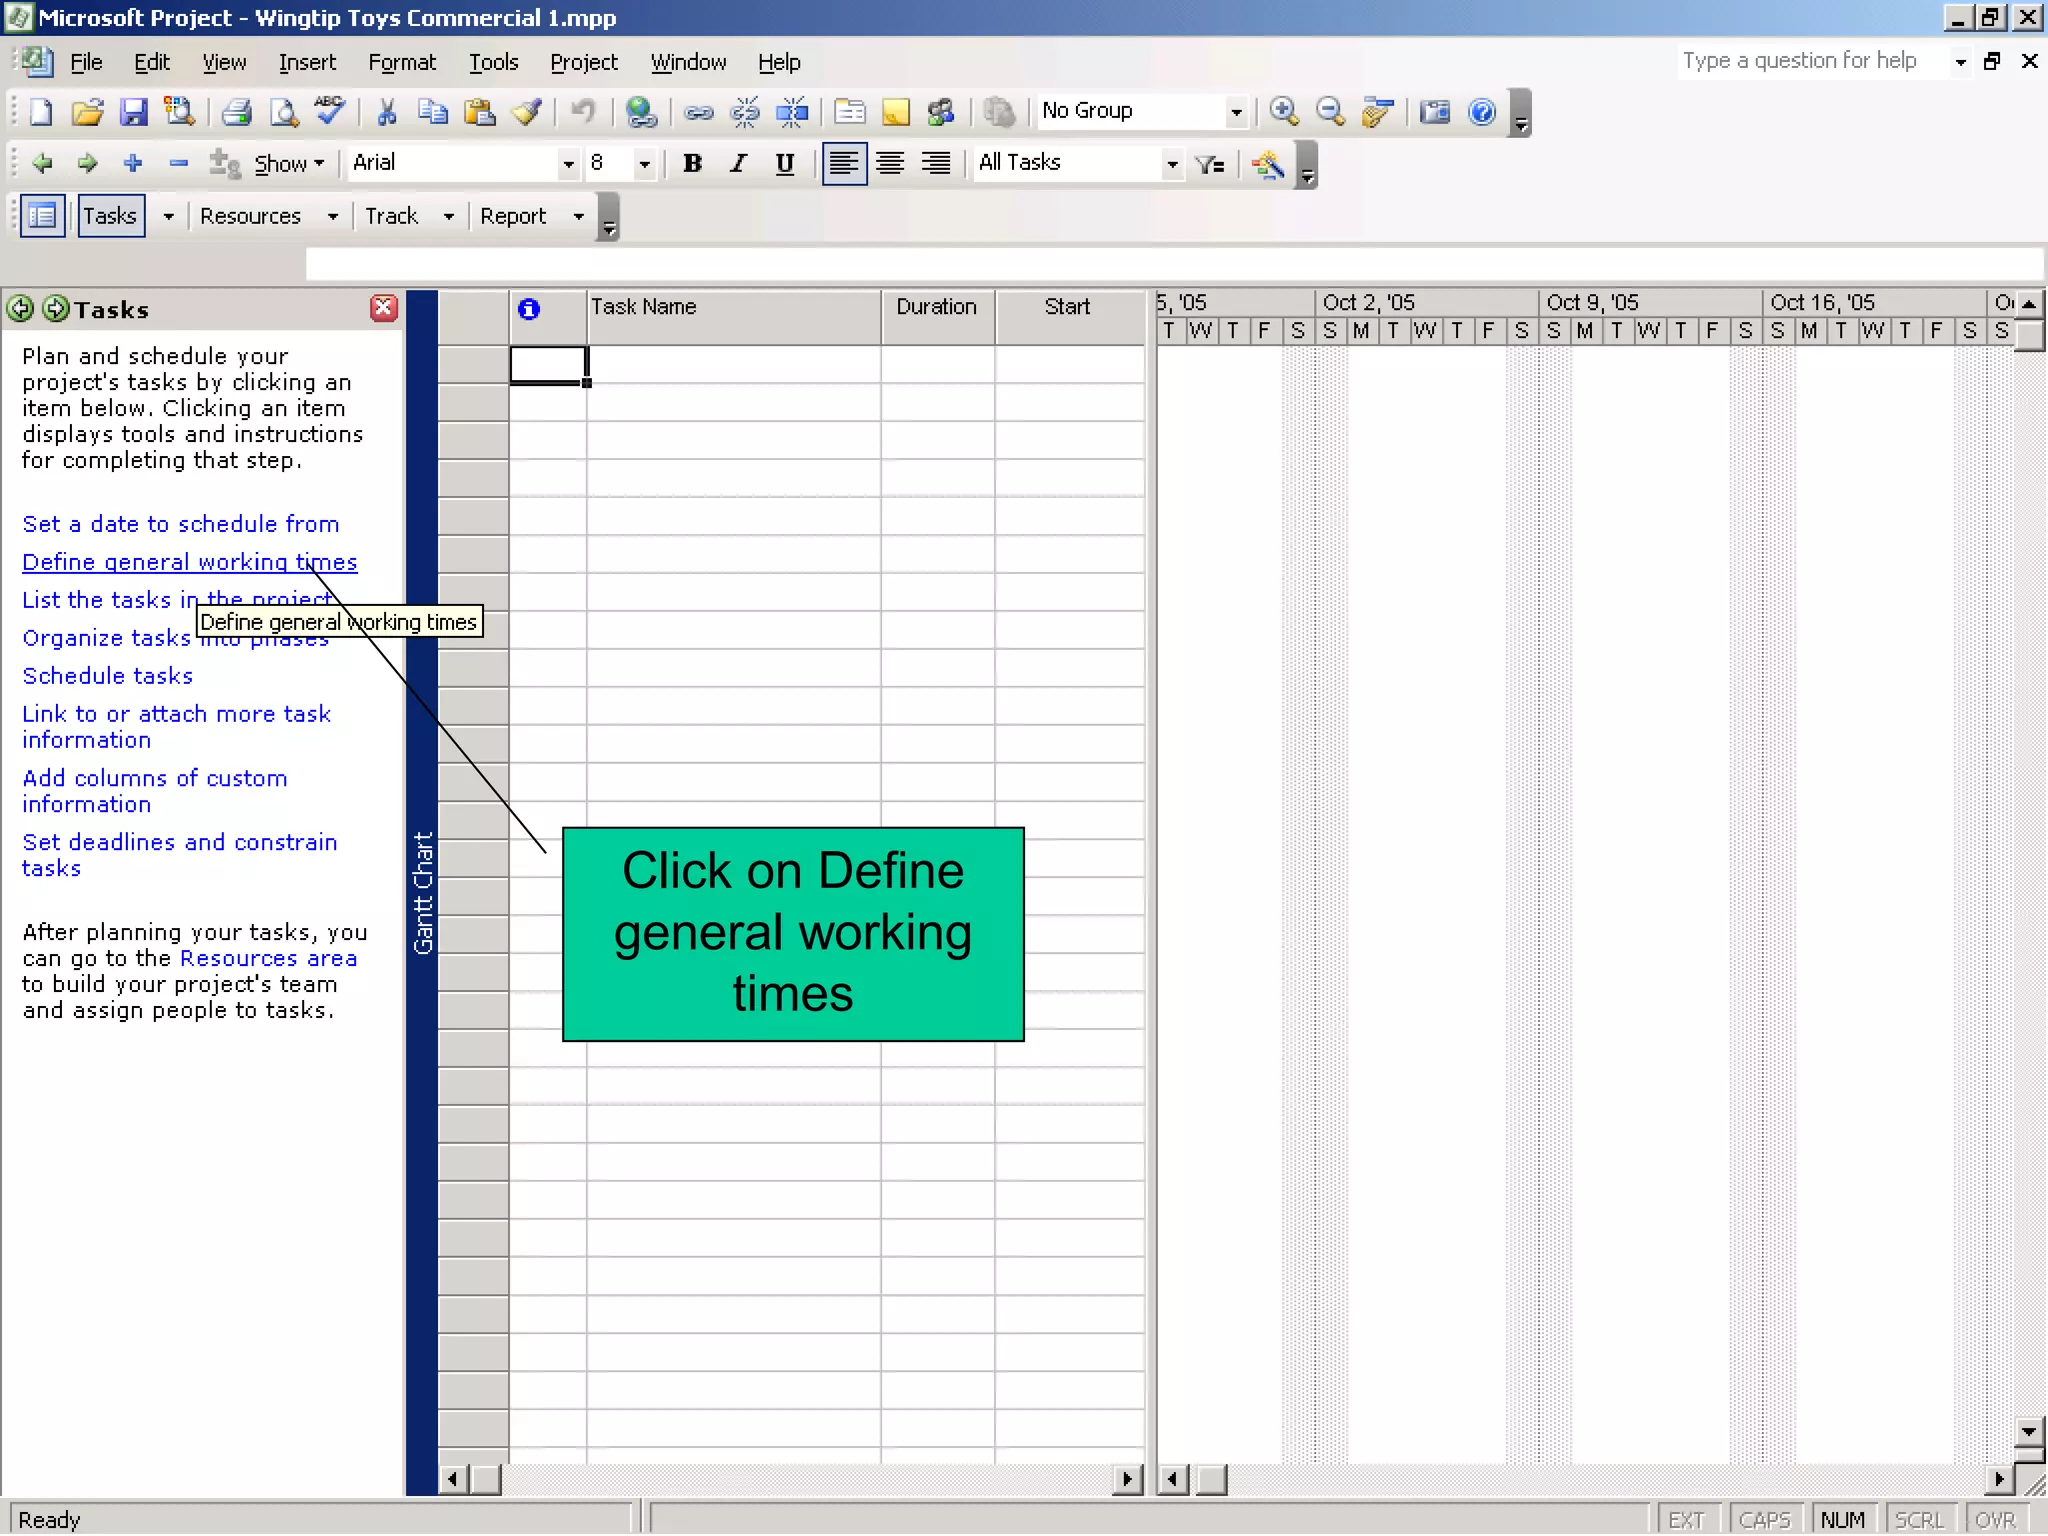
Task: Launch the Gantt Chart Wizard icon
Action: [1268, 164]
